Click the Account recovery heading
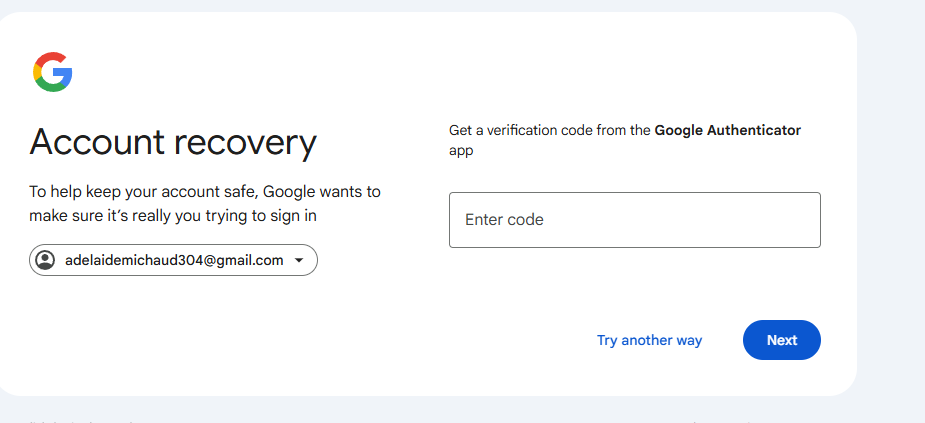This screenshot has height=423, width=925. tap(173, 142)
